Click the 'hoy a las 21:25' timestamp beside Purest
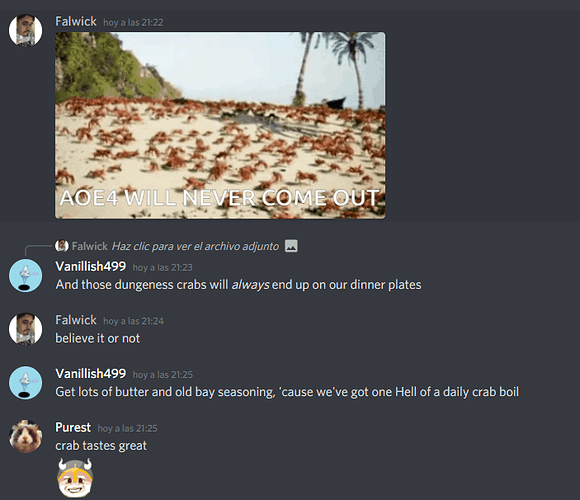Image resolution: width=580 pixels, height=500 pixels. point(128,428)
